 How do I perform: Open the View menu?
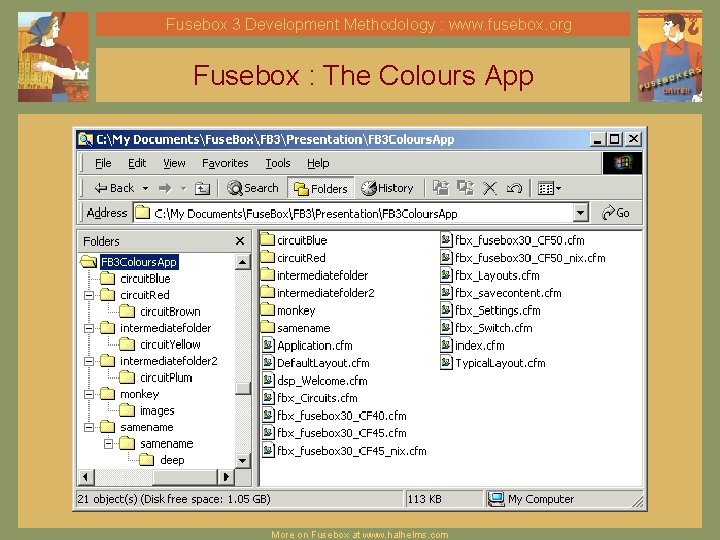174,163
